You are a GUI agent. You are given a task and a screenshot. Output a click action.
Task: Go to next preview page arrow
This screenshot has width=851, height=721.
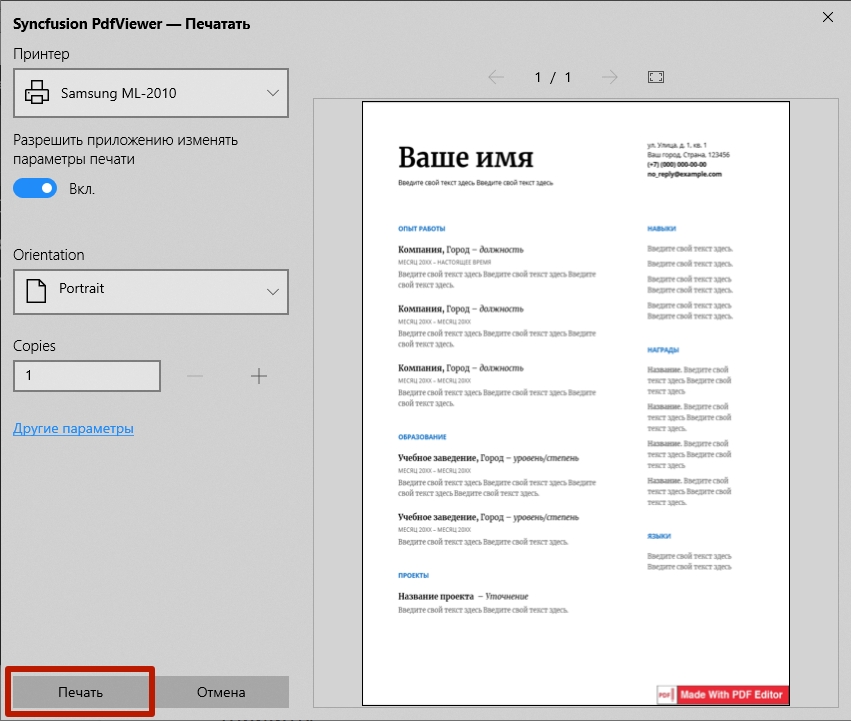[610, 77]
